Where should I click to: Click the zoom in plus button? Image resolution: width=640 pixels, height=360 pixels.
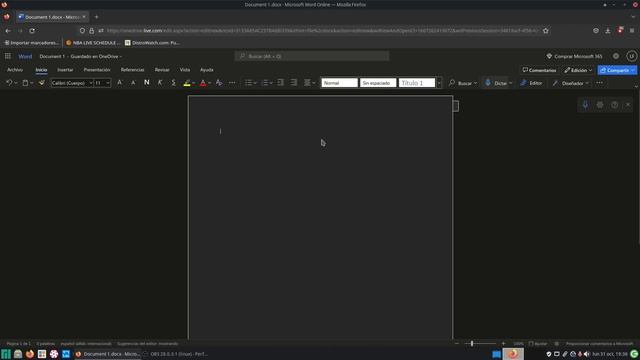point(503,344)
